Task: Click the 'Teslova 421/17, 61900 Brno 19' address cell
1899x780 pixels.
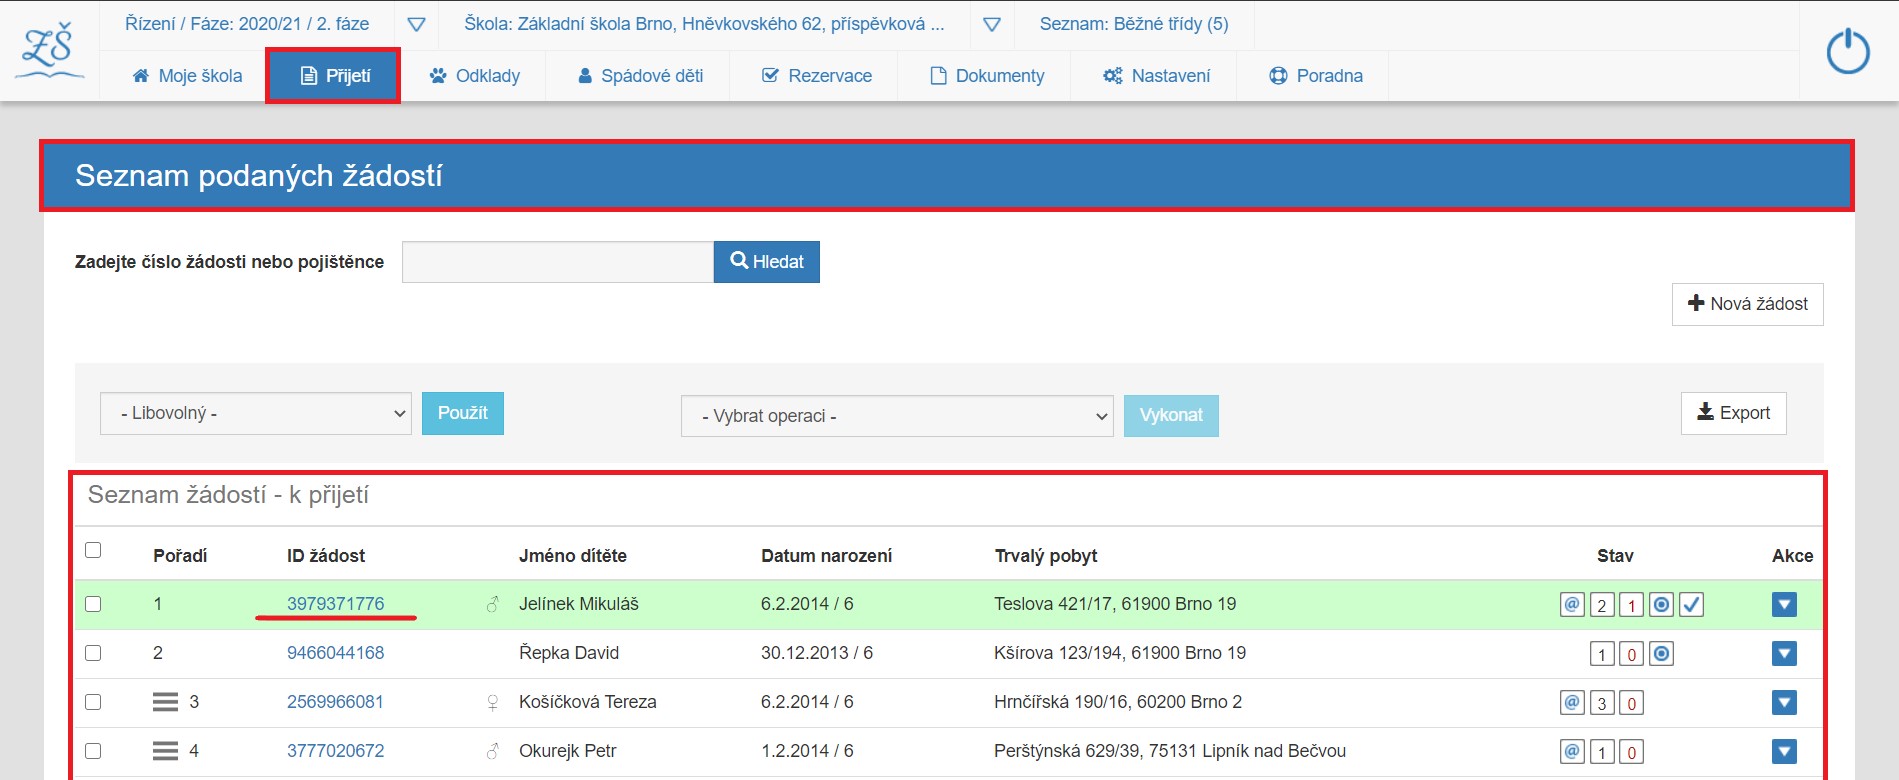Action: [x=1115, y=604]
